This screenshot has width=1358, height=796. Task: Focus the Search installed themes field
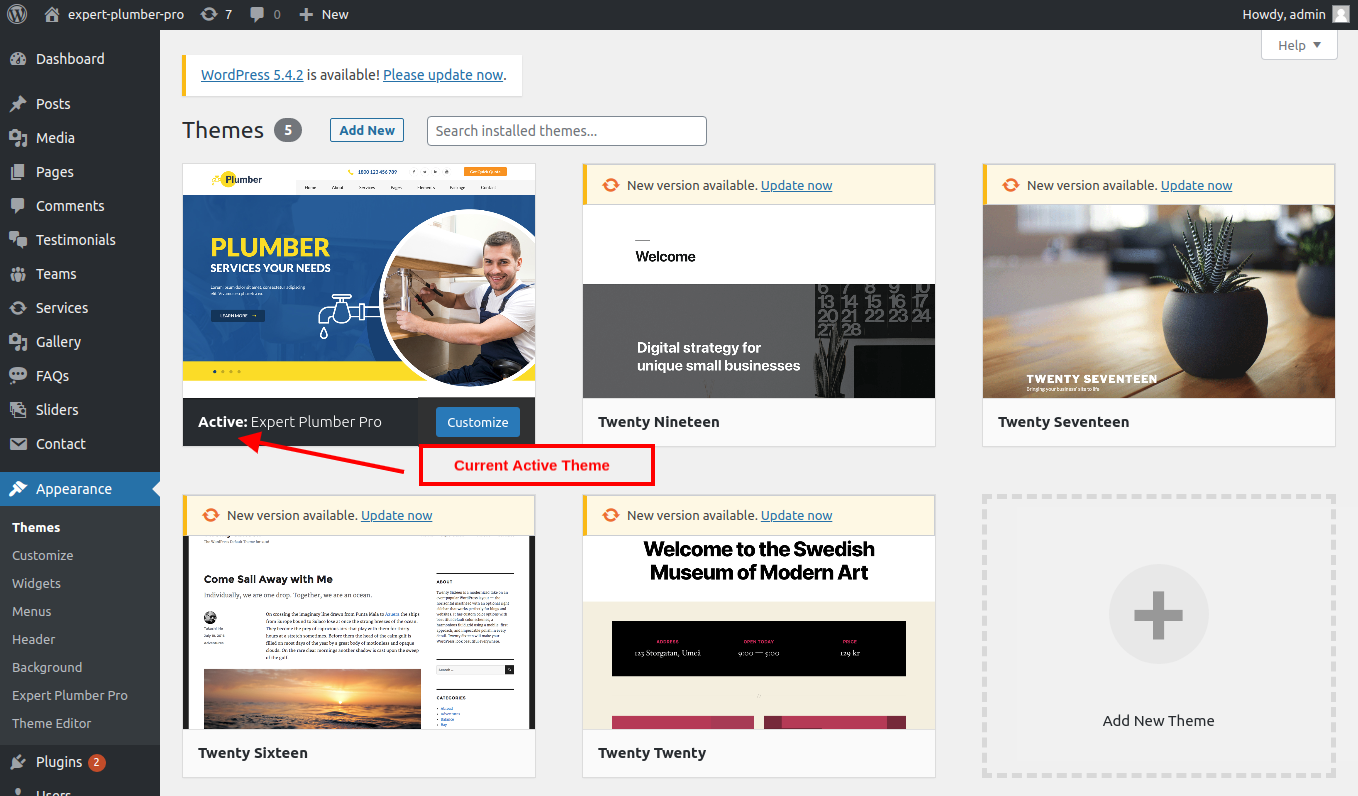pyautogui.click(x=567, y=131)
